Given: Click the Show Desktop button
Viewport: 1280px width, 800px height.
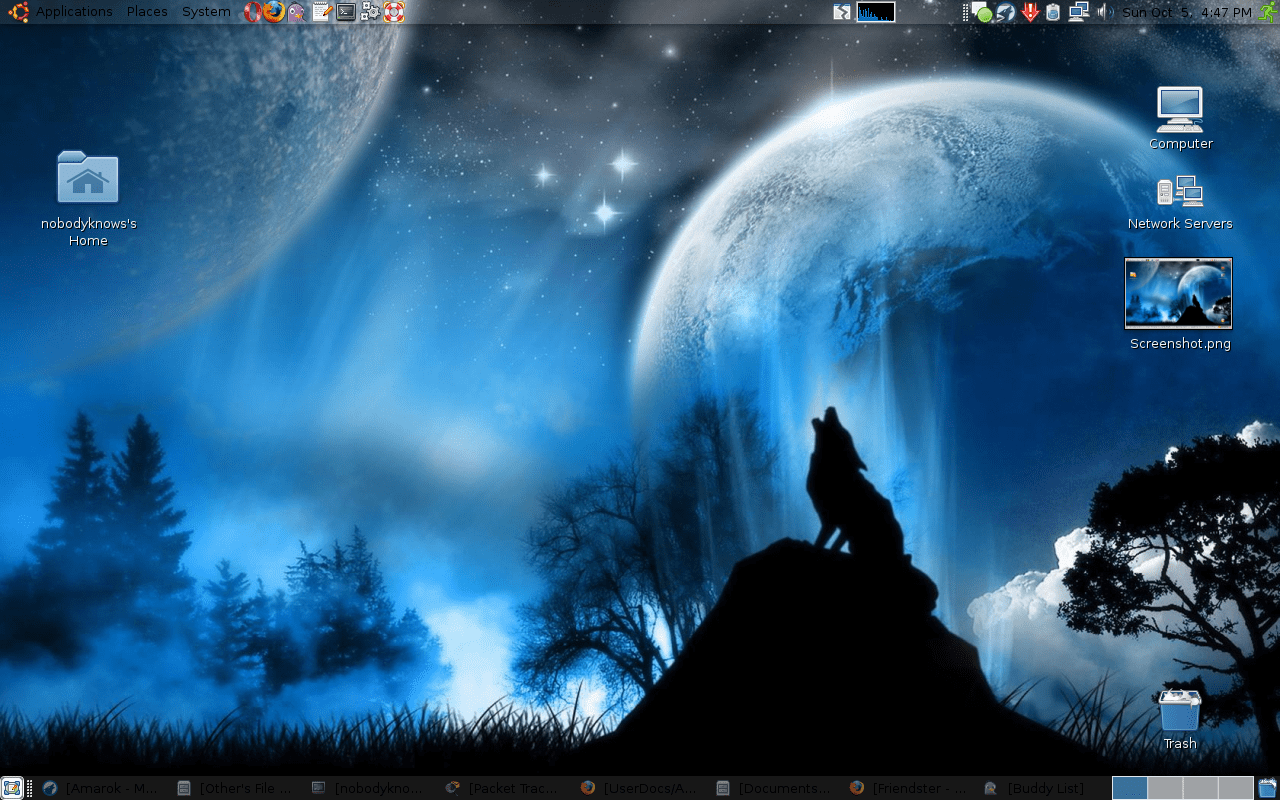Looking at the screenshot, I should 12,788.
